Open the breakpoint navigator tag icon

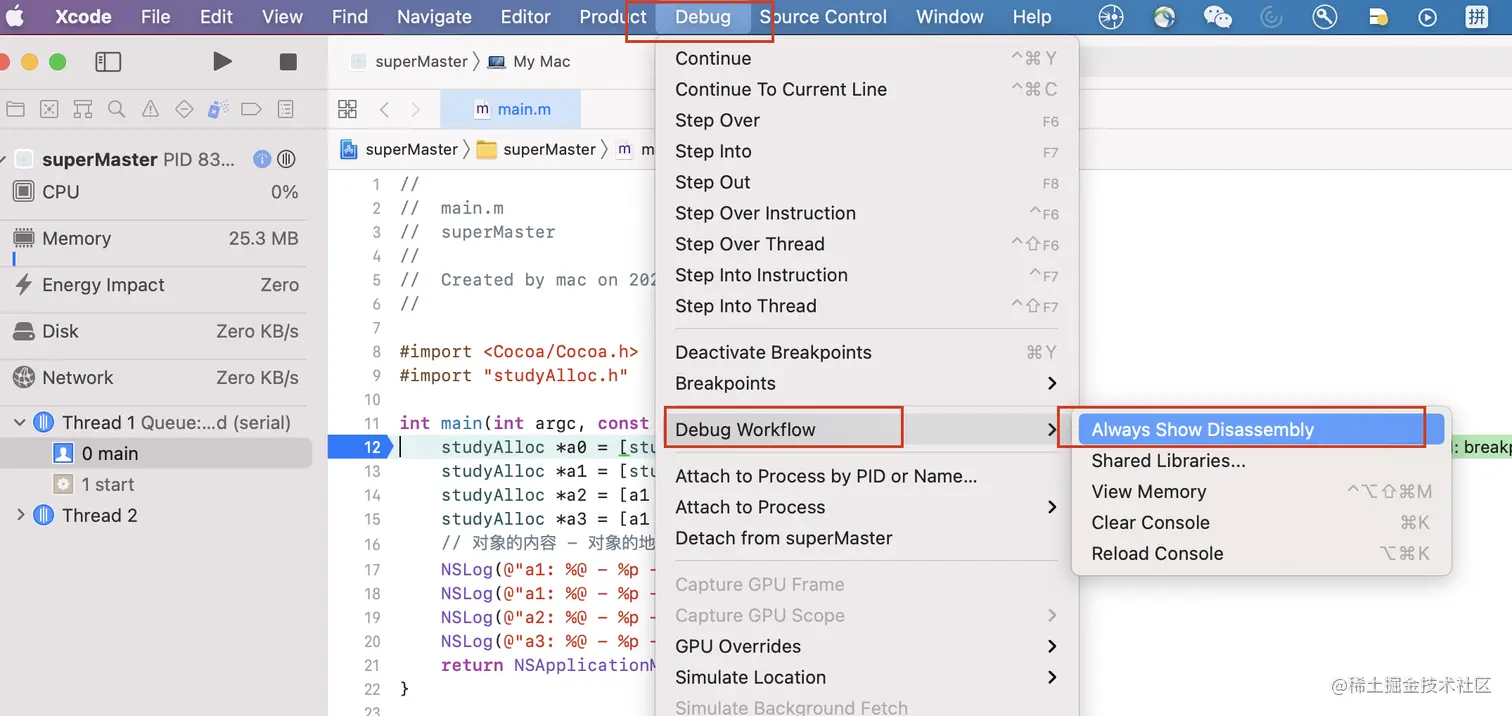[252, 109]
